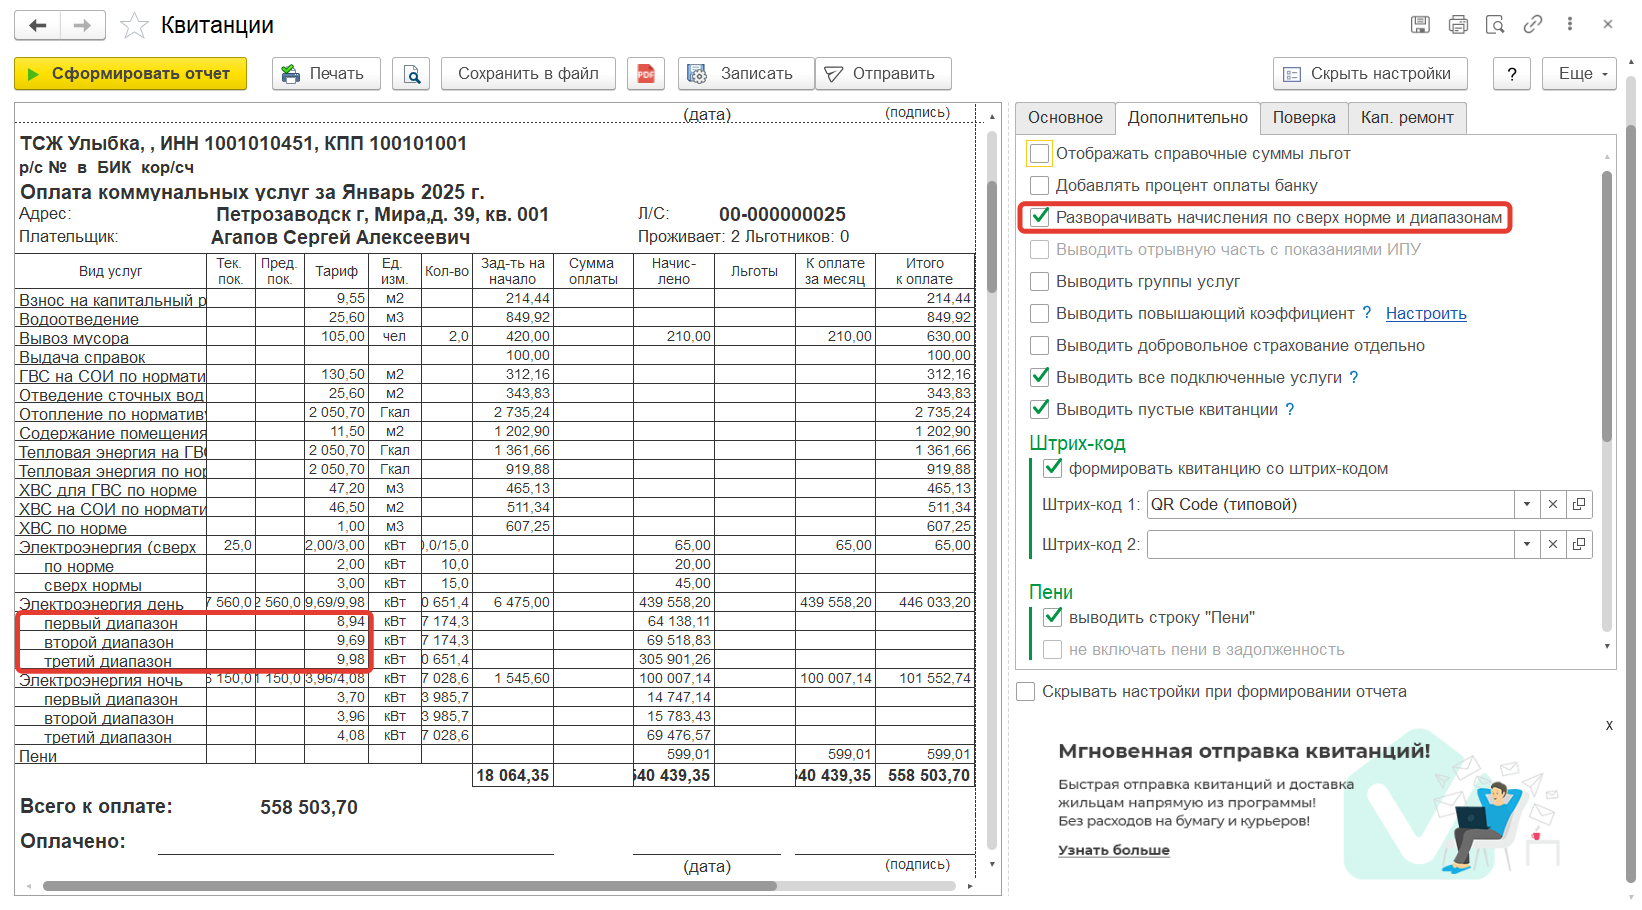Click the QR Code (типовой) field

pyautogui.click(x=1330, y=505)
